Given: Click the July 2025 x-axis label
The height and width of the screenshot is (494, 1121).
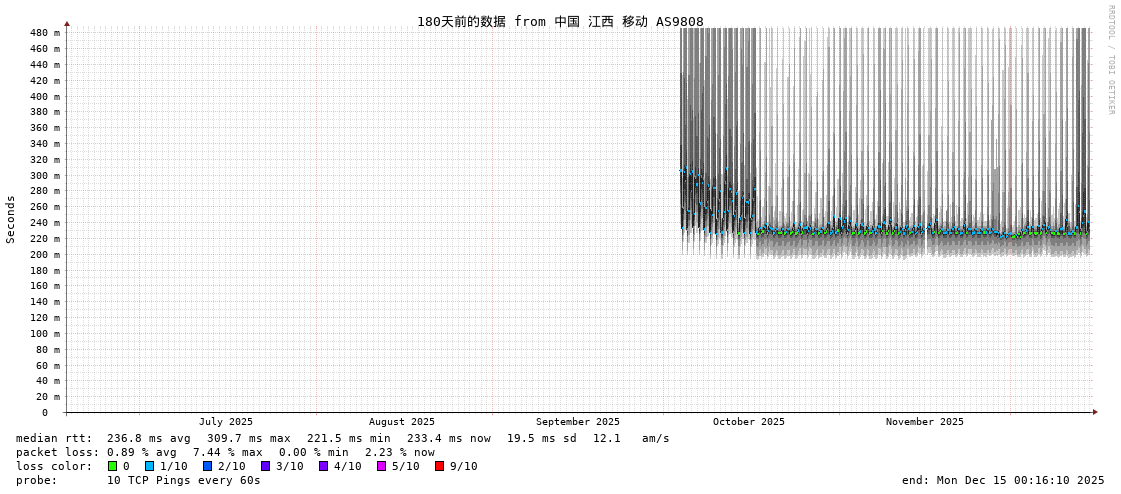Looking at the screenshot, I should 225,422.
